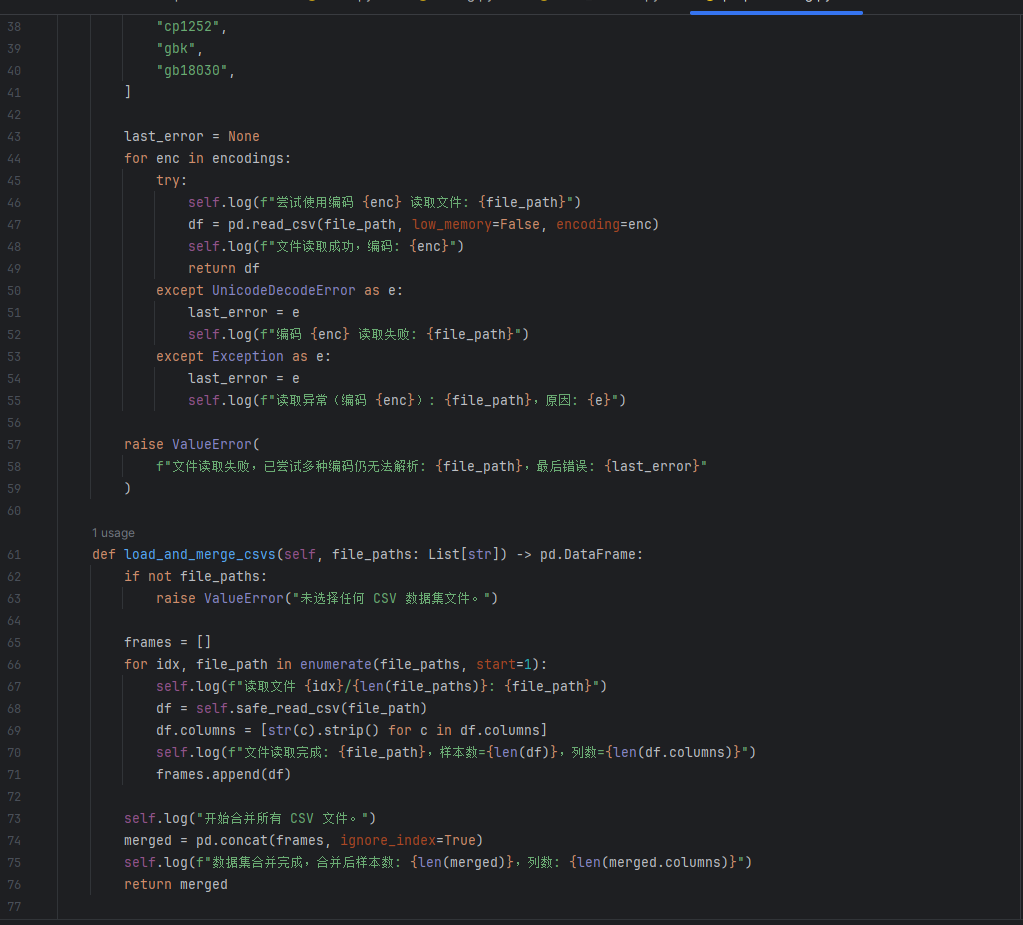Click "if not file_paths:" on line 62
The width and height of the screenshot is (1023, 925).
point(196,577)
